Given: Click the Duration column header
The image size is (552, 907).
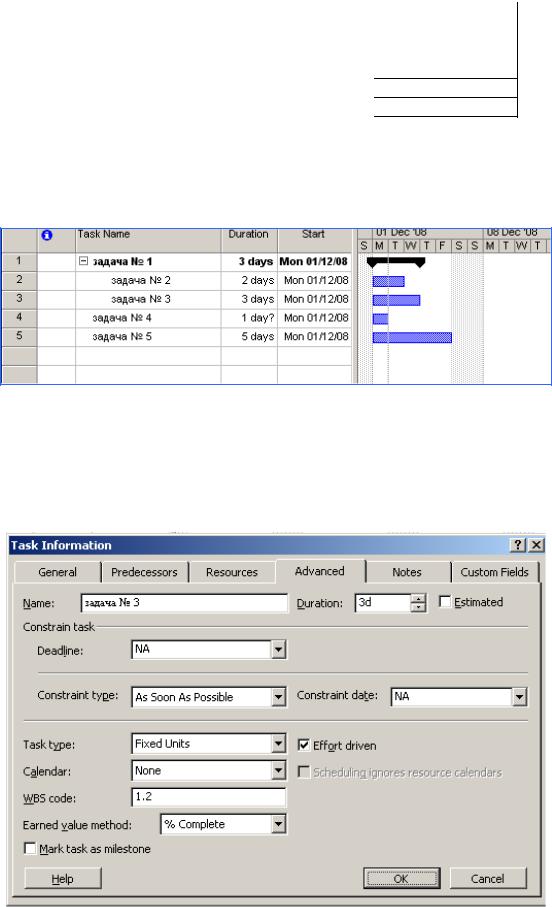Looking at the screenshot, I should click(249, 241).
